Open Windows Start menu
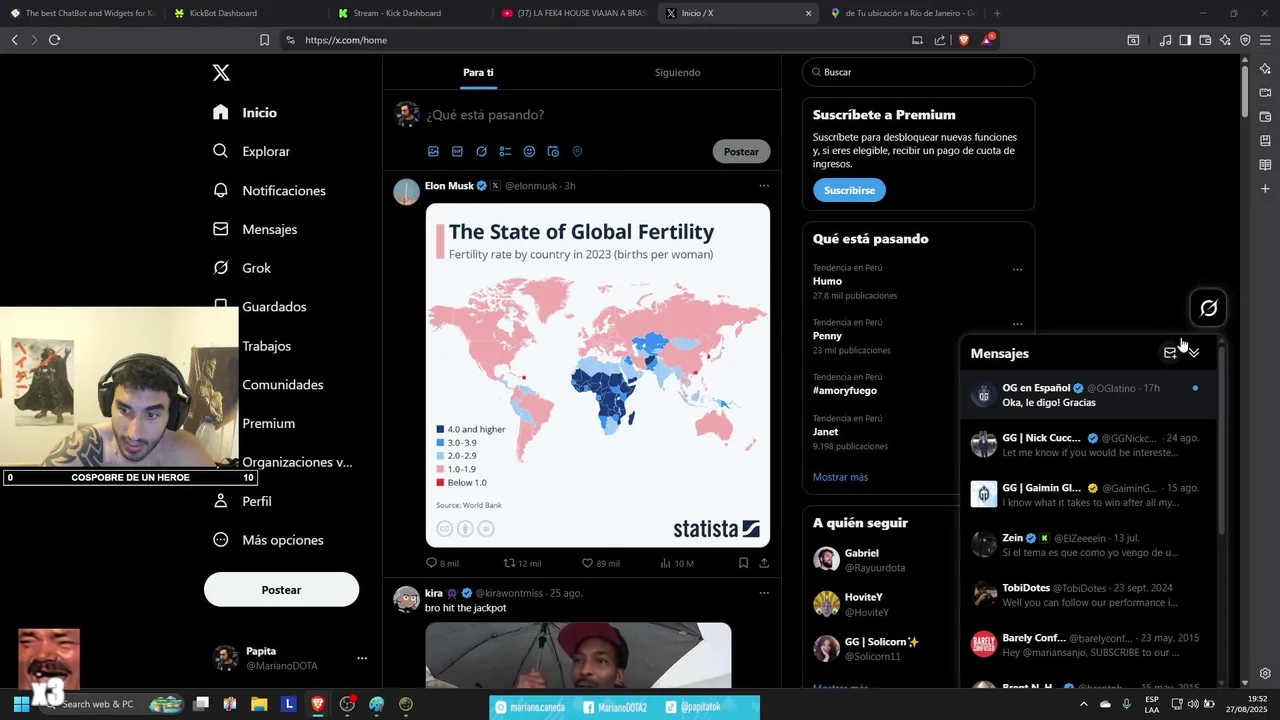1280x720 pixels. coord(21,704)
